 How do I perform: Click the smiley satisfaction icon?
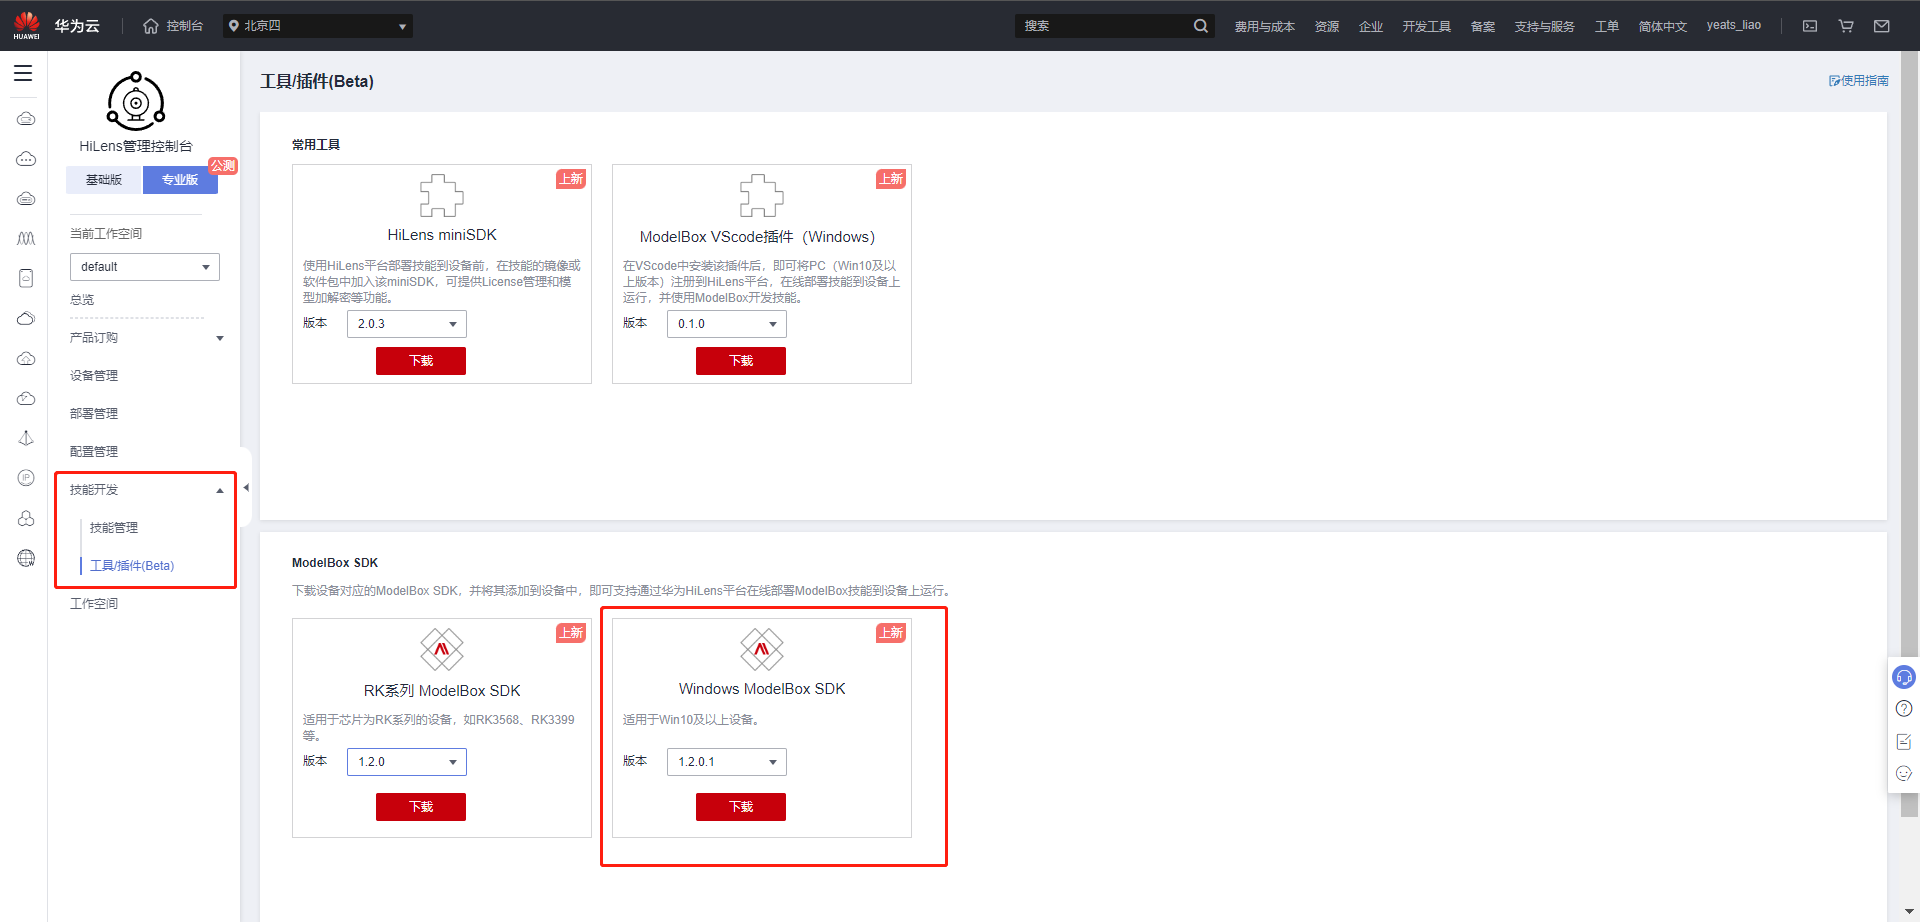click(x=1904, y=773)
